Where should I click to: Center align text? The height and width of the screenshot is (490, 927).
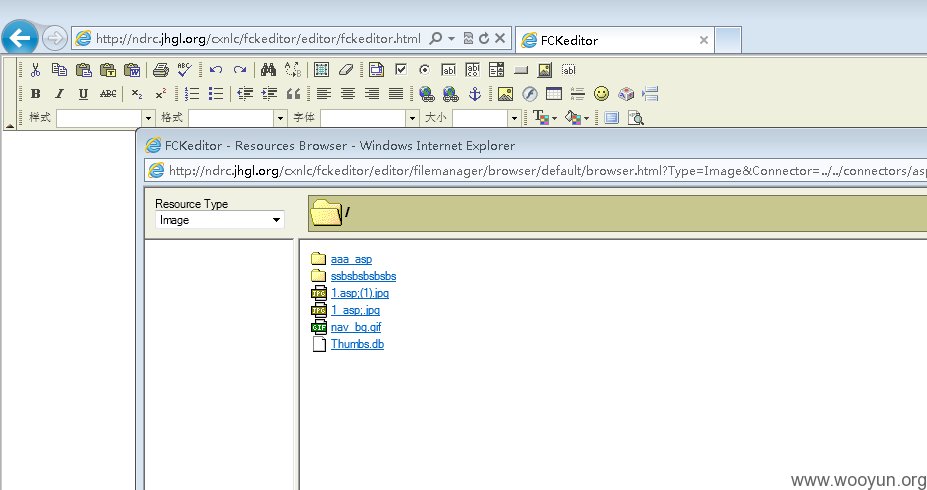click(348, 93)
